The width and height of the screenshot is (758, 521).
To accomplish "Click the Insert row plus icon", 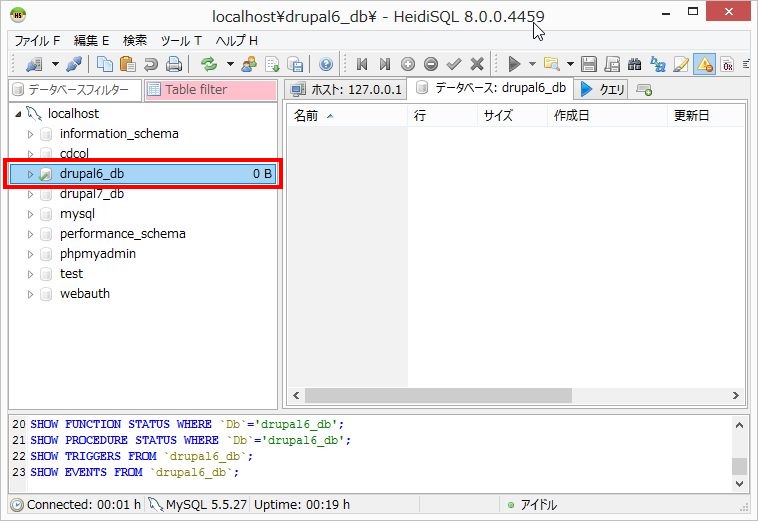I will coord(408,64).
